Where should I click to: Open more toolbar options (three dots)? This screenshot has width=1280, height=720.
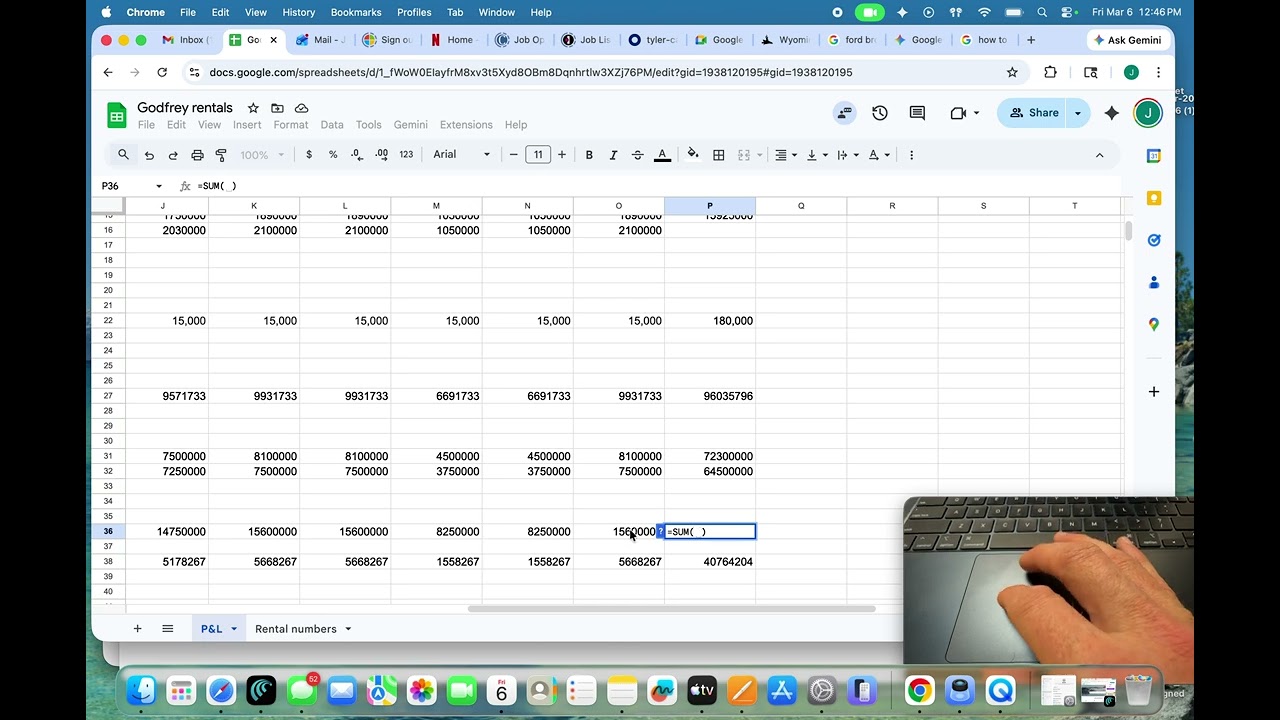click(911, 155)
